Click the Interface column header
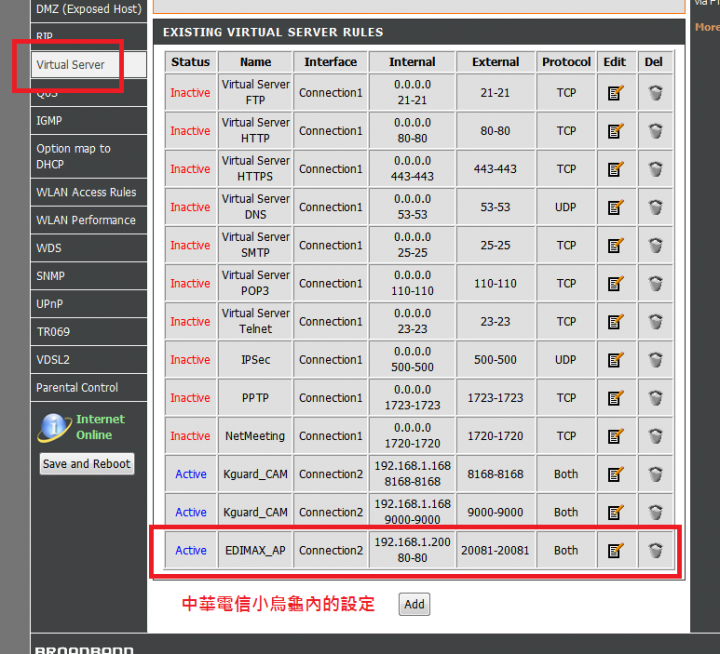The height and width of the screenshot is (654, 720). pos(331,62)
